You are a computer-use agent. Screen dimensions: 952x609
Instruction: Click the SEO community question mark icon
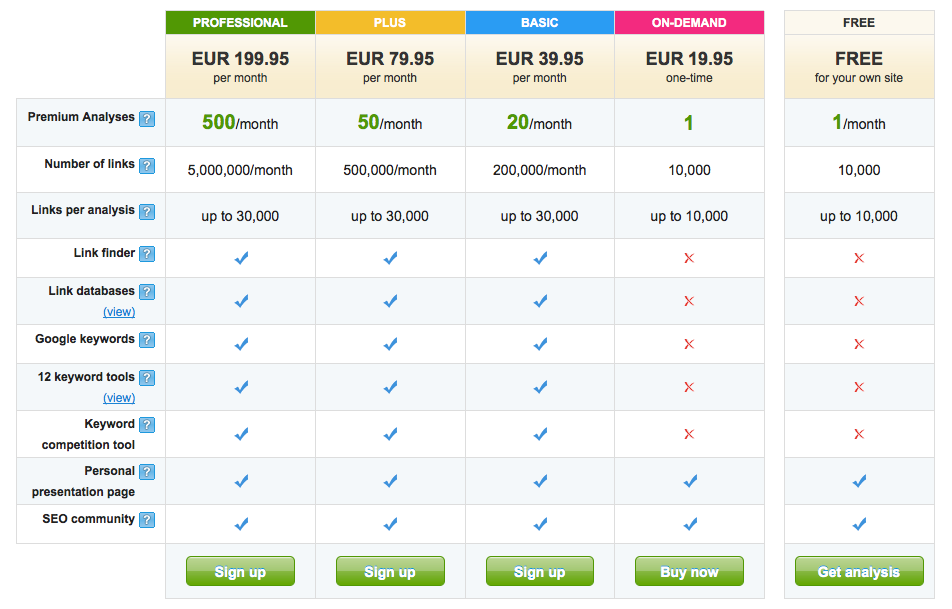147,520
